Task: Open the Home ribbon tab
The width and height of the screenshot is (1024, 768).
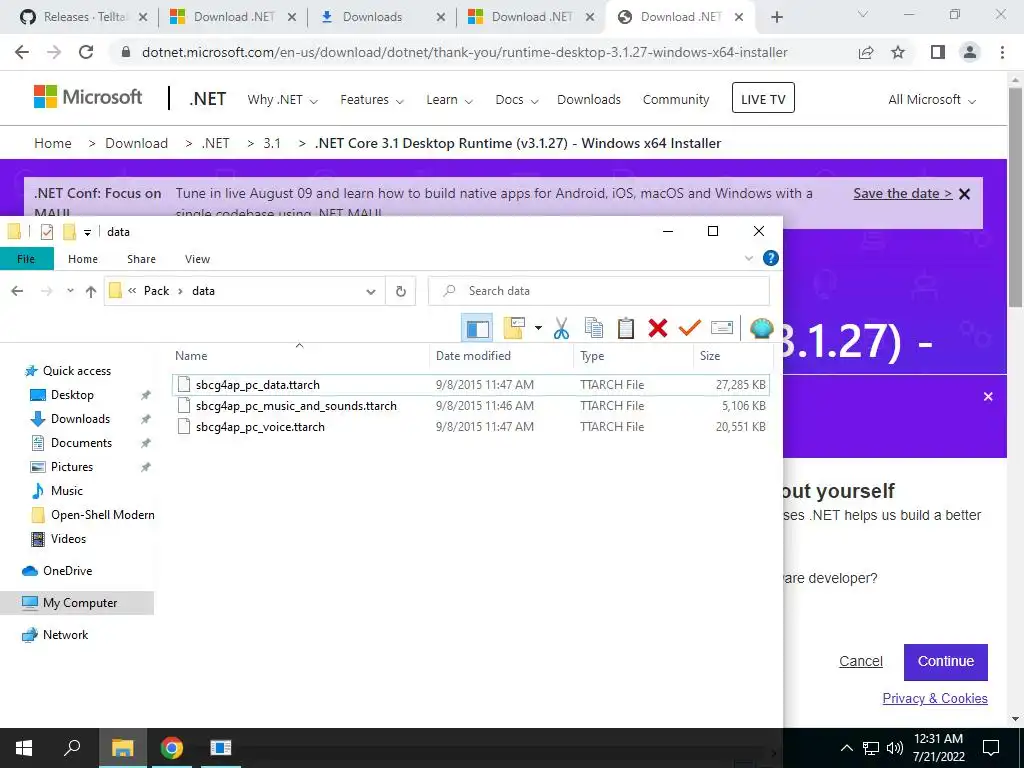Action: point(83,259)
